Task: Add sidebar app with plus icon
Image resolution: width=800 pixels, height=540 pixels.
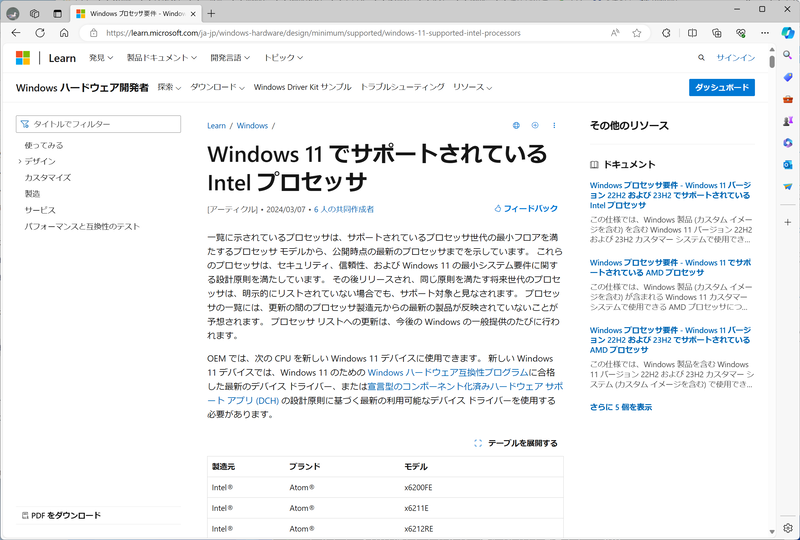Action: [788, 222]
